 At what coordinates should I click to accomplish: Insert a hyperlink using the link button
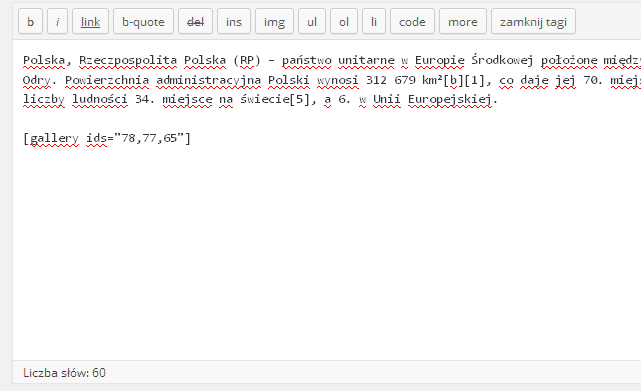point(90,21)
